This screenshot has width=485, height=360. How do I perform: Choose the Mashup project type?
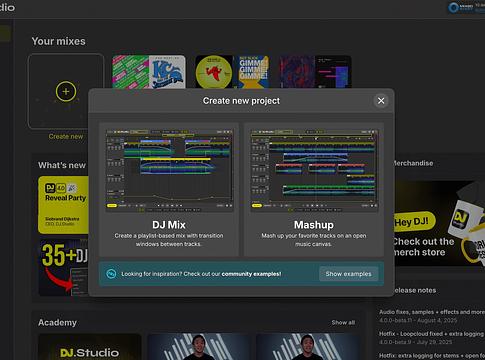[314, 189]
